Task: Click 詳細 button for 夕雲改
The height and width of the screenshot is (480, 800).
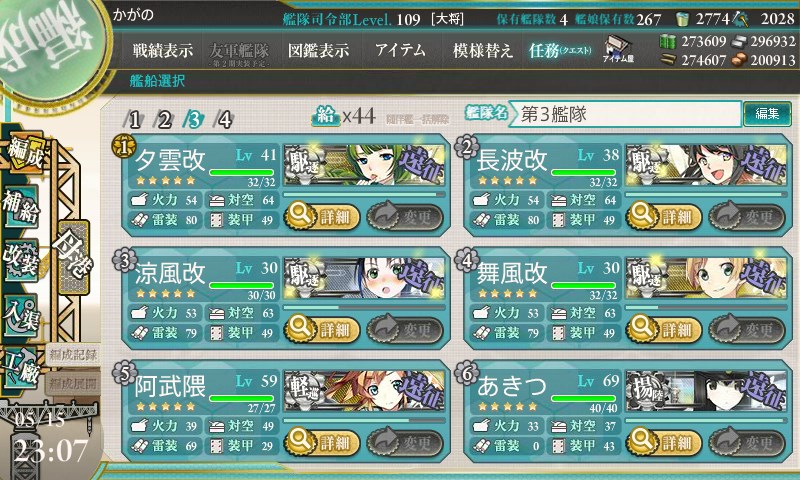Action: [322, 217]
